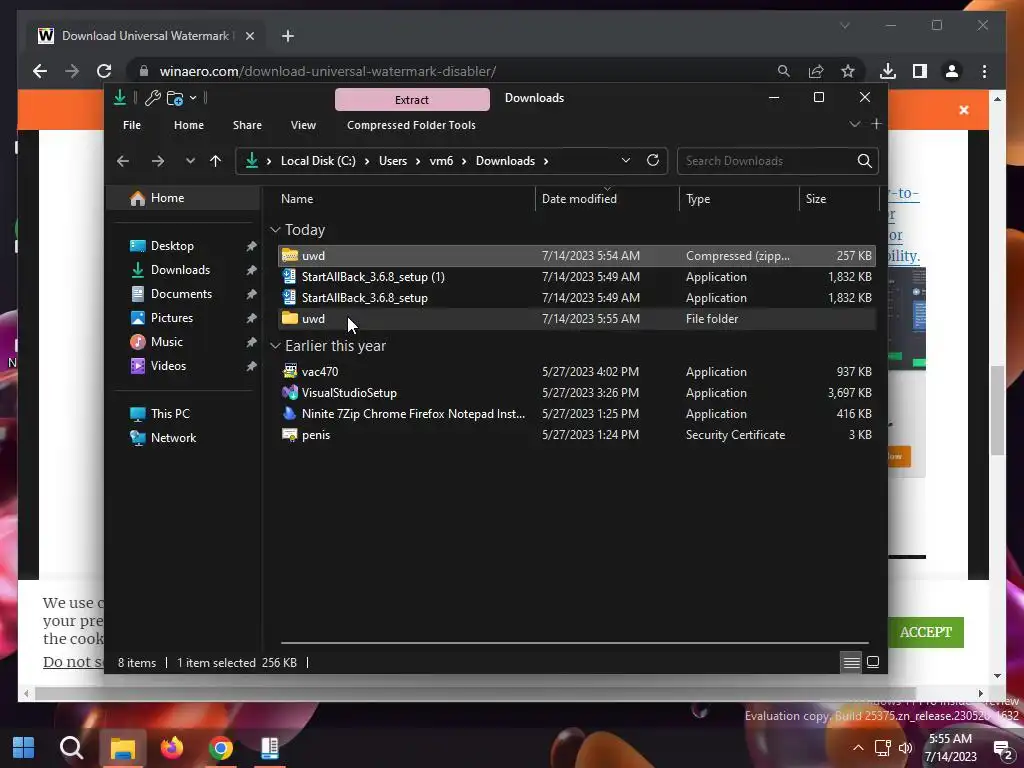The width and height of the screenshot is (1024, 768).
Task: Close the Download Universal Watermark browser tab
Action: [249, 36]
